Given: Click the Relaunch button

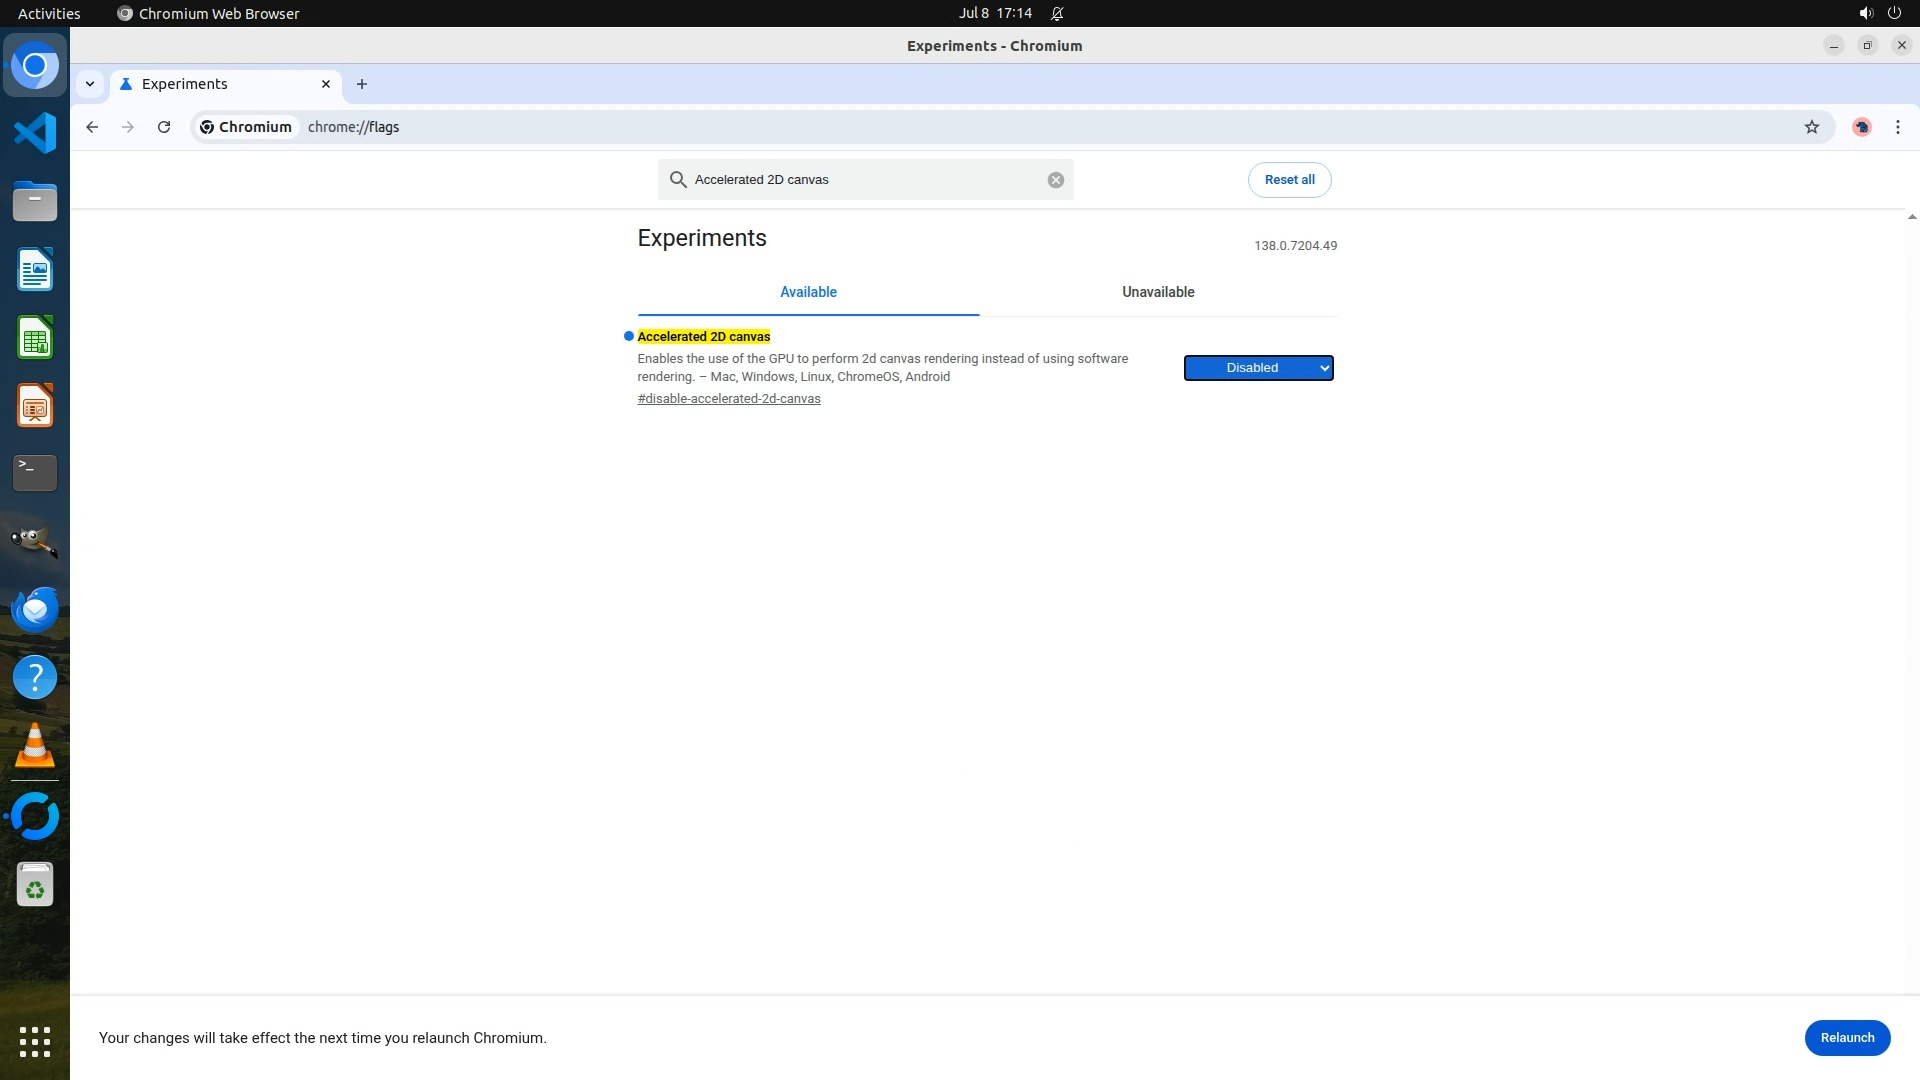Looking at the screenshot, I should point(1846,1038).
